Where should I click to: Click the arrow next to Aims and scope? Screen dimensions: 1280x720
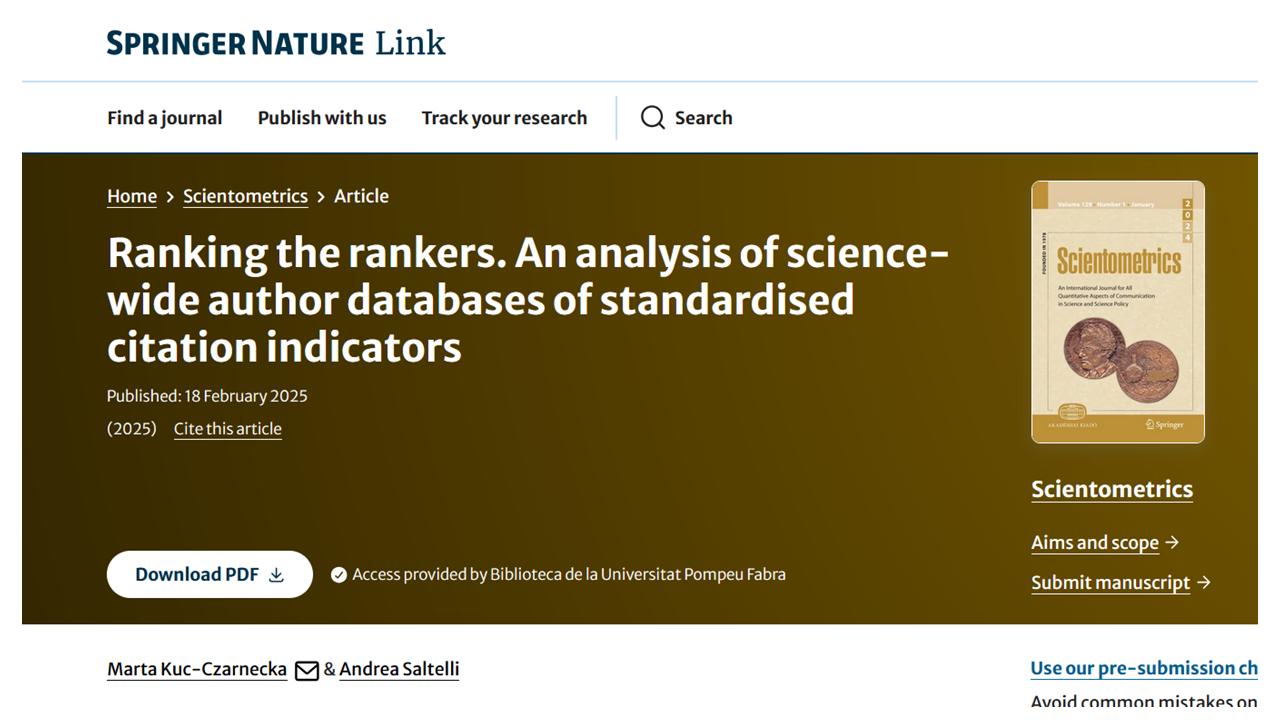(1172, 542)
